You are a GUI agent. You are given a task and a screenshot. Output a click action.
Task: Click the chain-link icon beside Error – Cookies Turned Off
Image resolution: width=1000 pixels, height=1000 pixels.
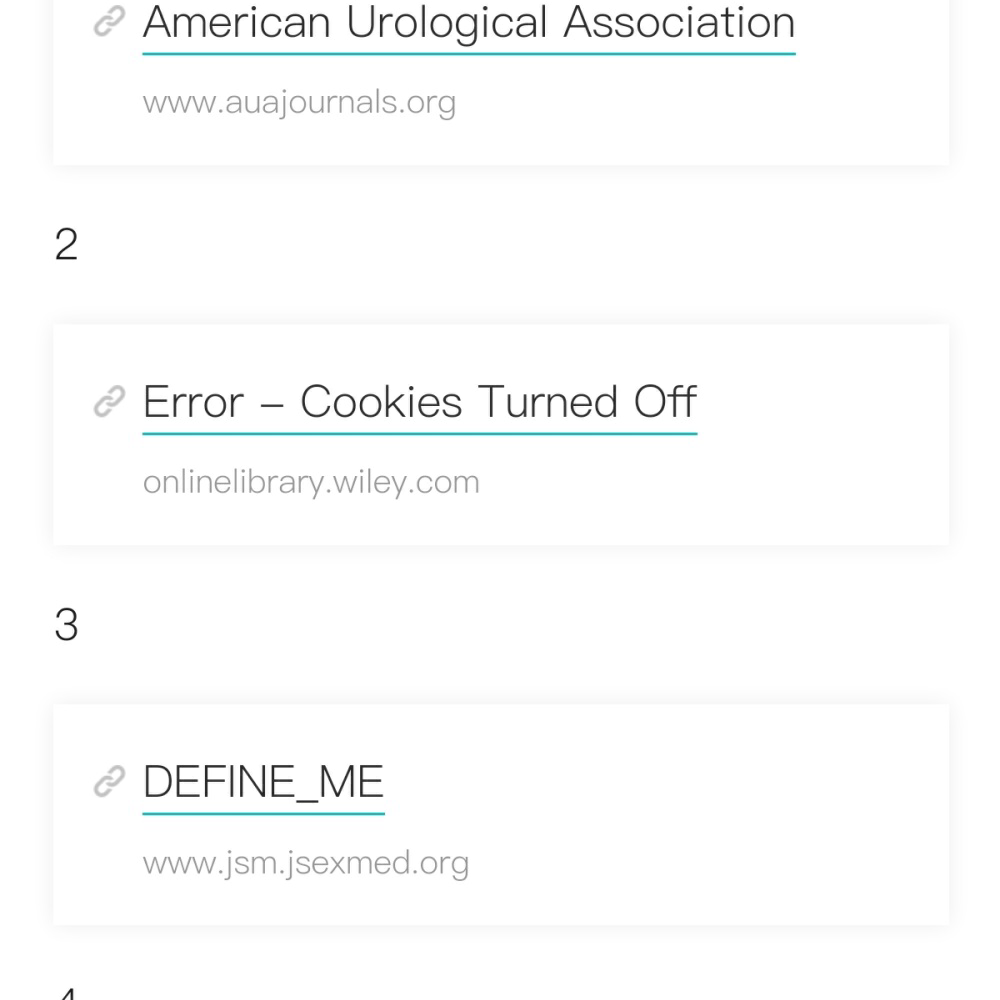(110, 401)
